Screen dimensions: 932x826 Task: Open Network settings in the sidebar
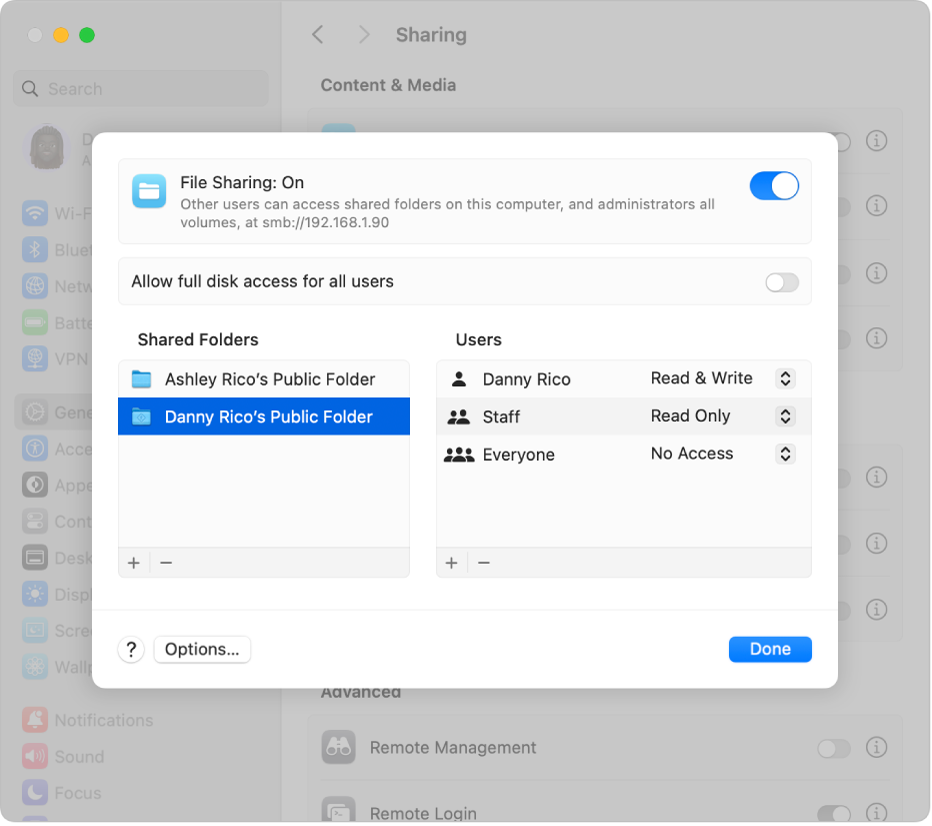point(55,286)
